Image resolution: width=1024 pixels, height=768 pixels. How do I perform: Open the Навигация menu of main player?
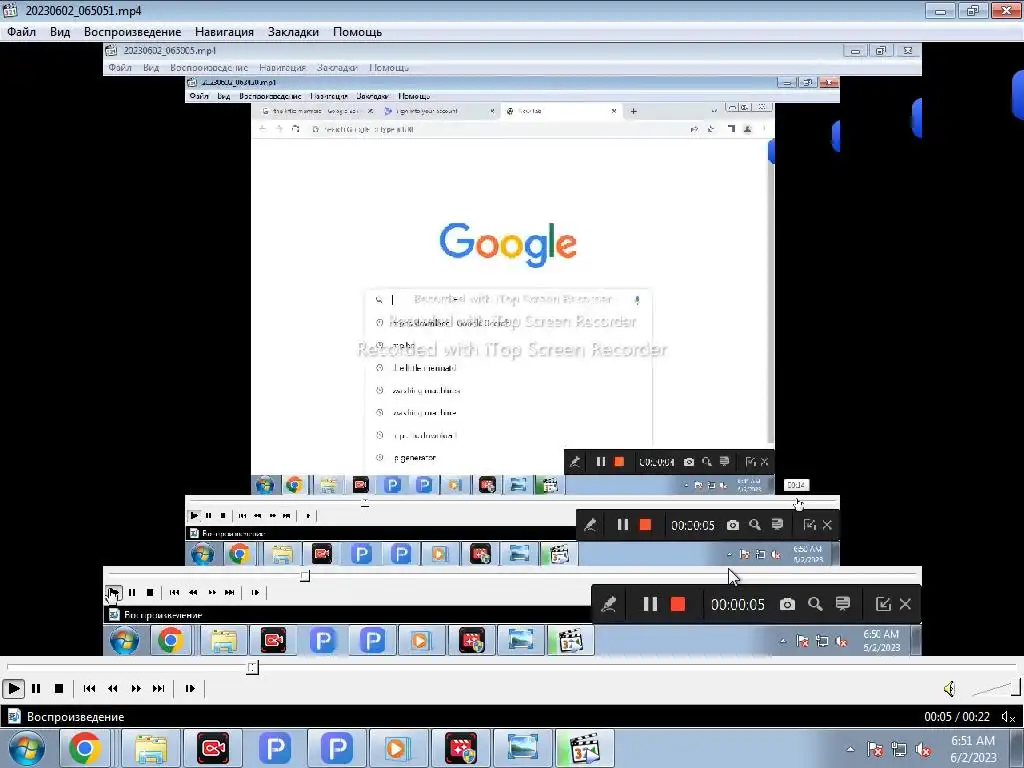pos(224,32)
